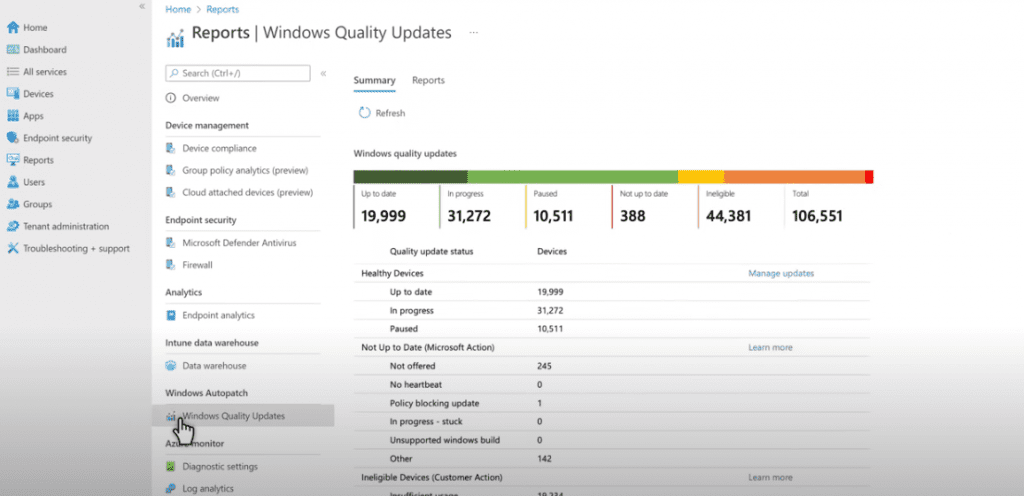Viewport: 1024px width, 496px height.
Task: Click the Refresh icon above the chart
Action: (x=364, y=113)
